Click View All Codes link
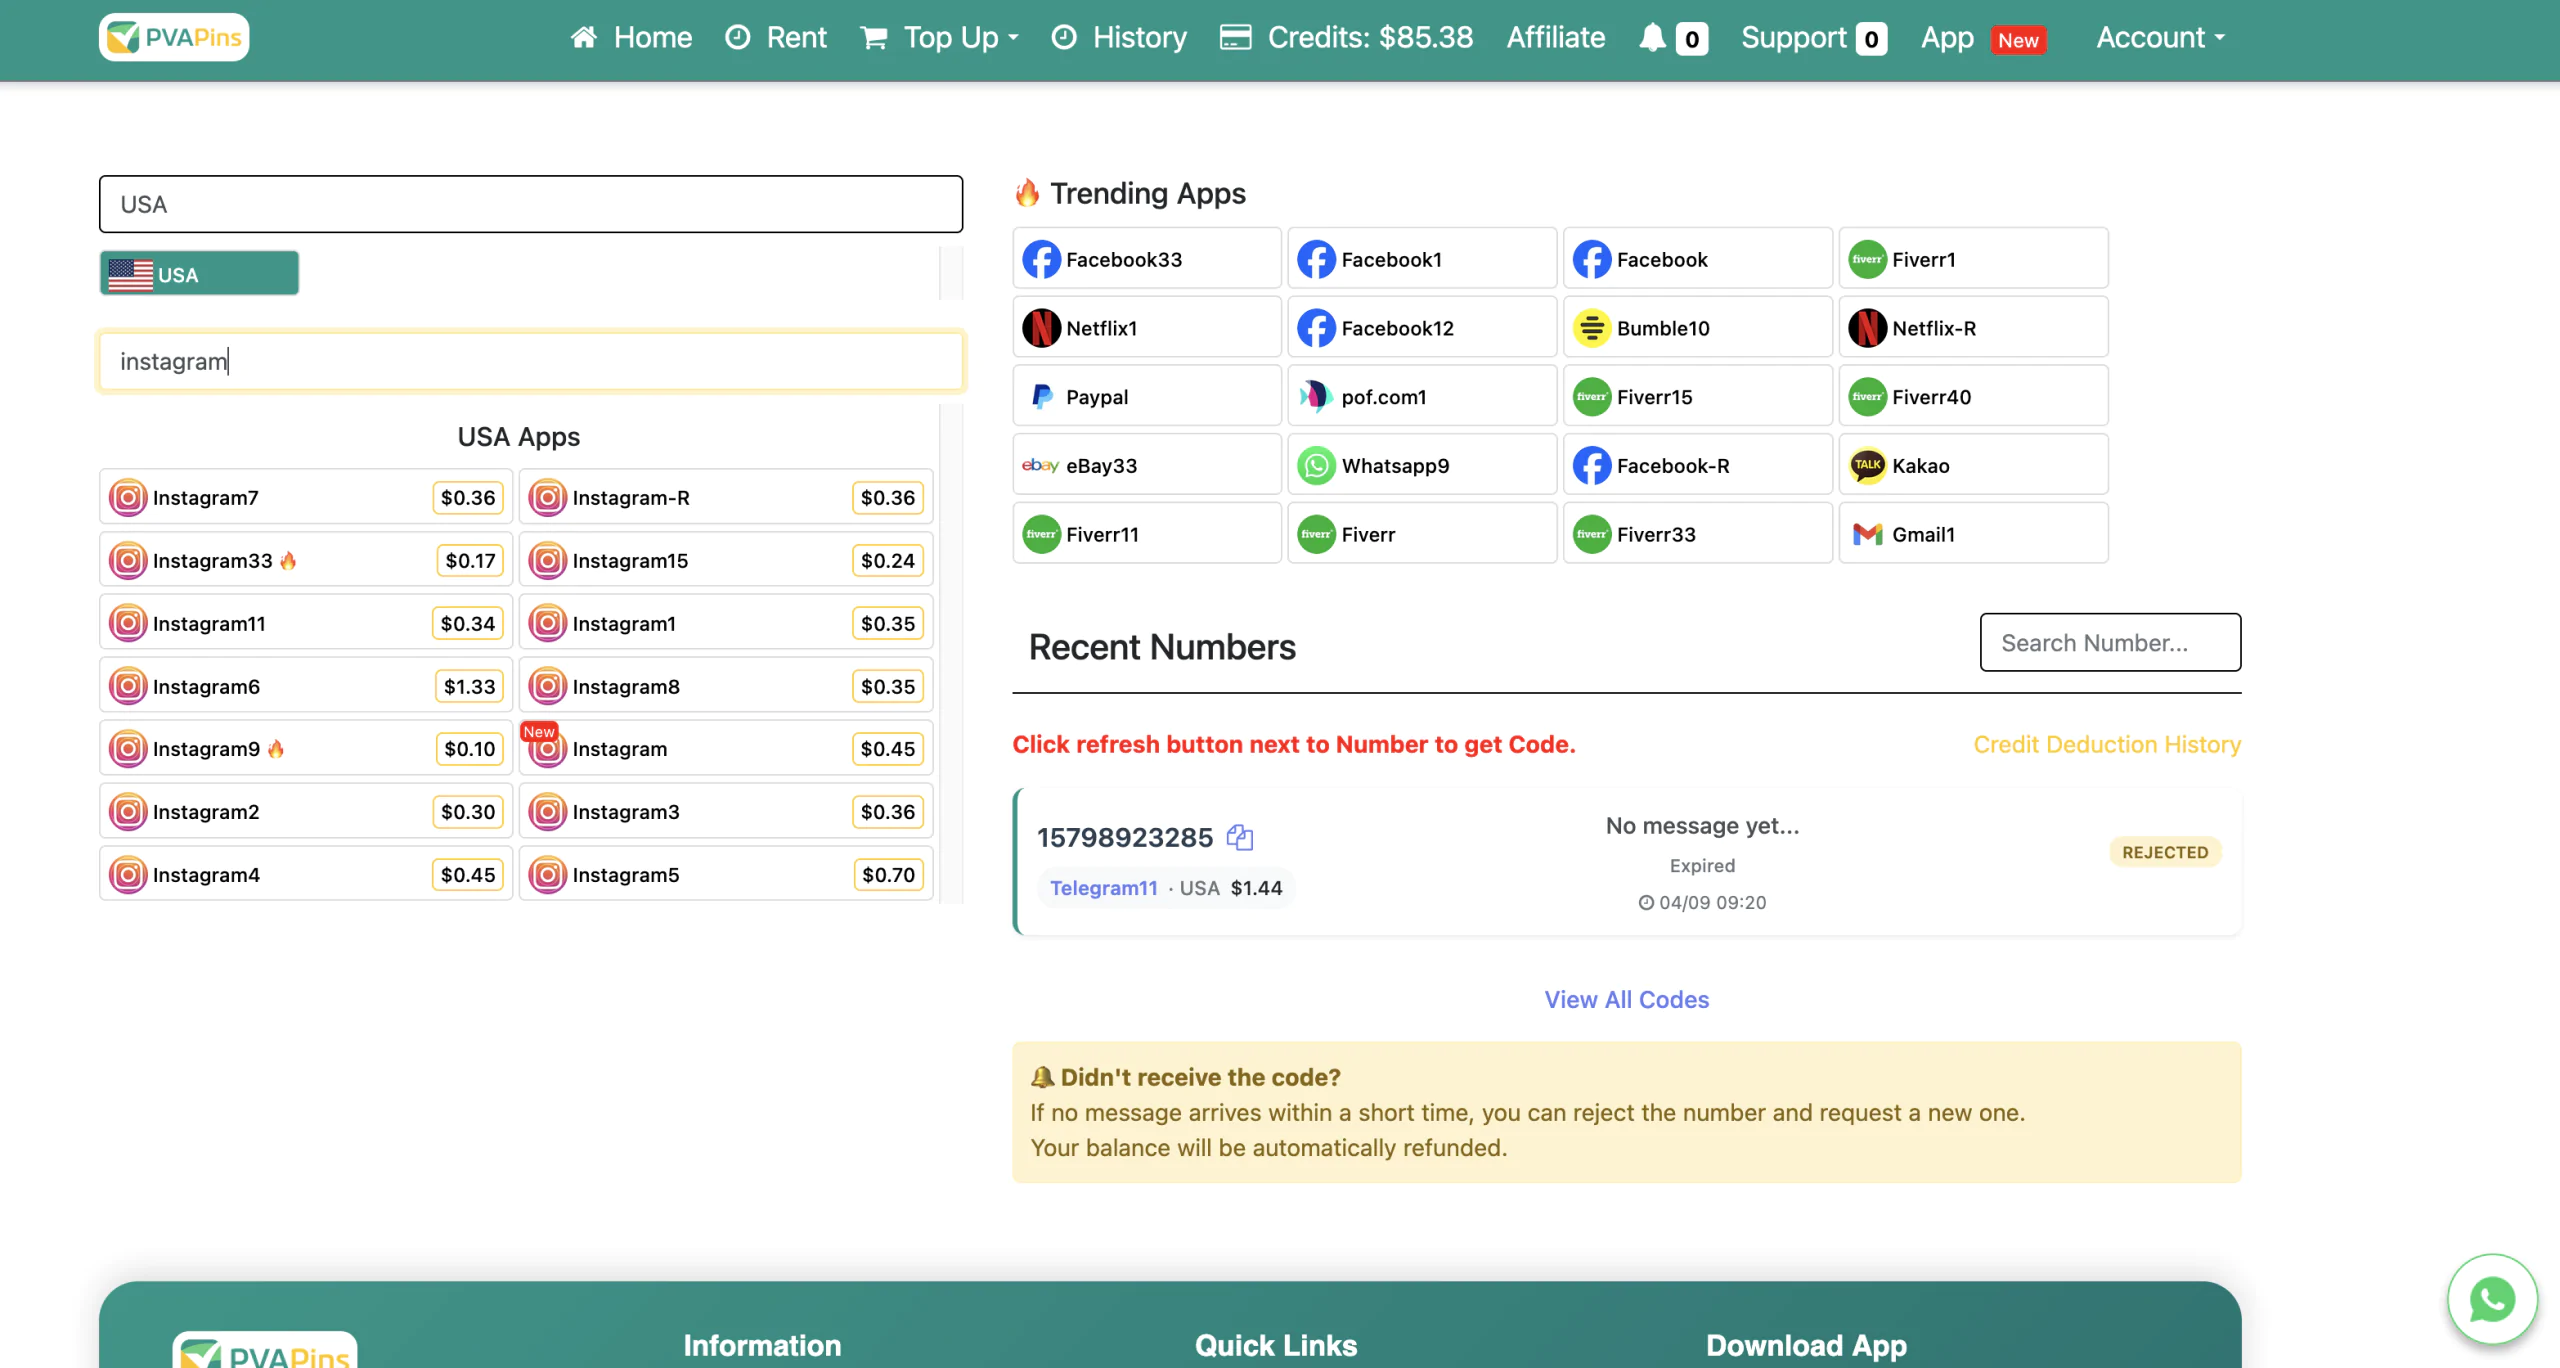This screenshot has height=1368, width=2560. [1627, 999]
